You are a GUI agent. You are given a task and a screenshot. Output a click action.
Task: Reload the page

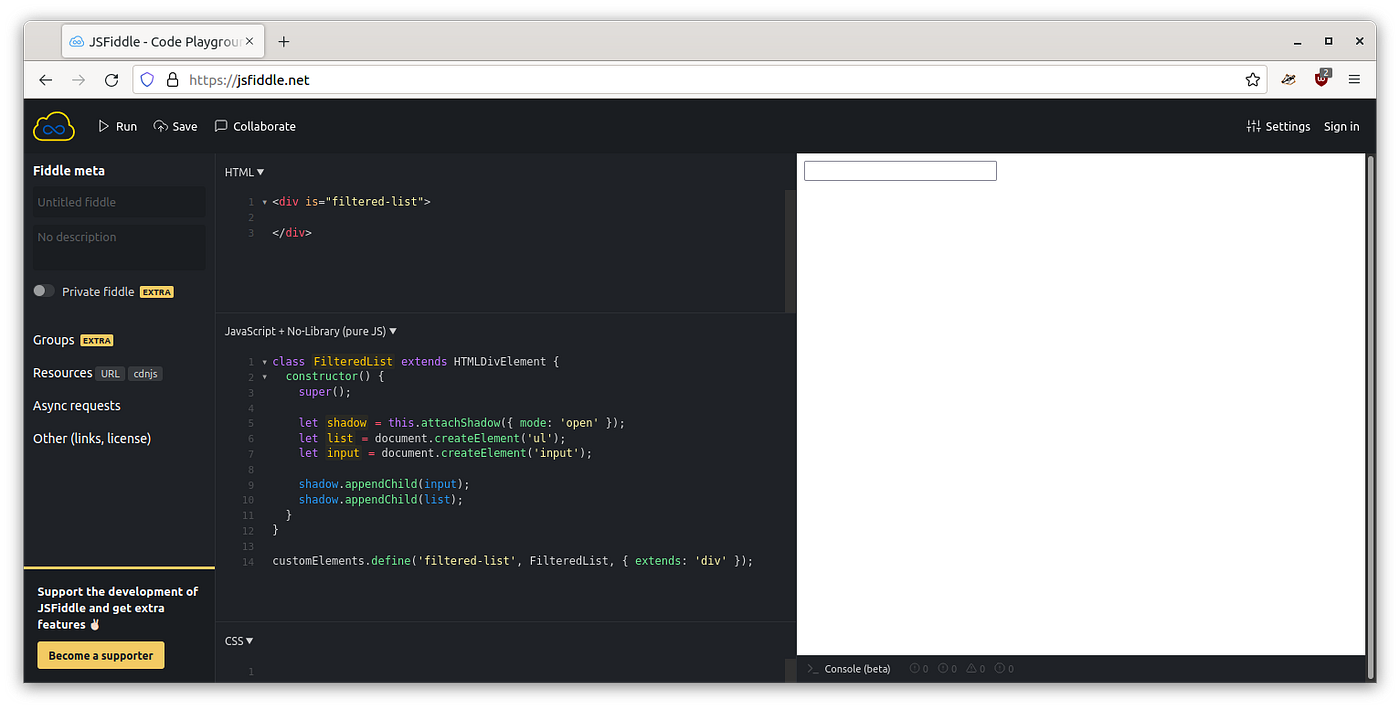click(x=112, y=80)
